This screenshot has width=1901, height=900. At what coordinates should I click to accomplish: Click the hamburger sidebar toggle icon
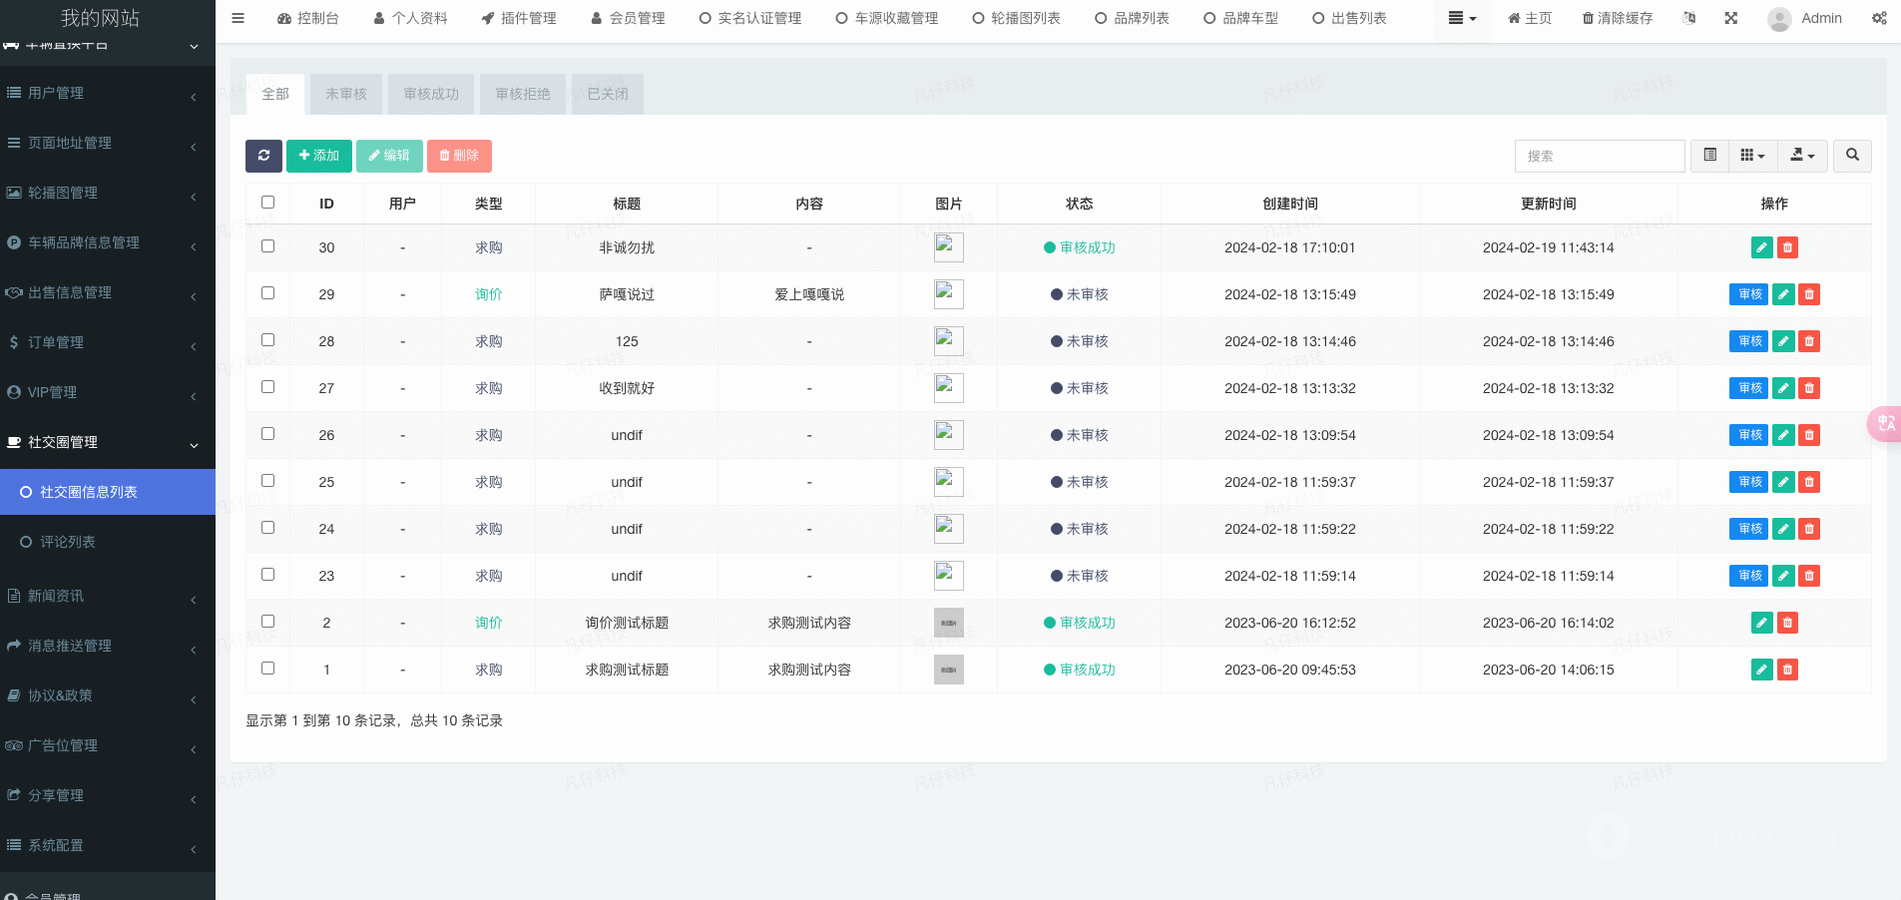(x=238, y=18)
